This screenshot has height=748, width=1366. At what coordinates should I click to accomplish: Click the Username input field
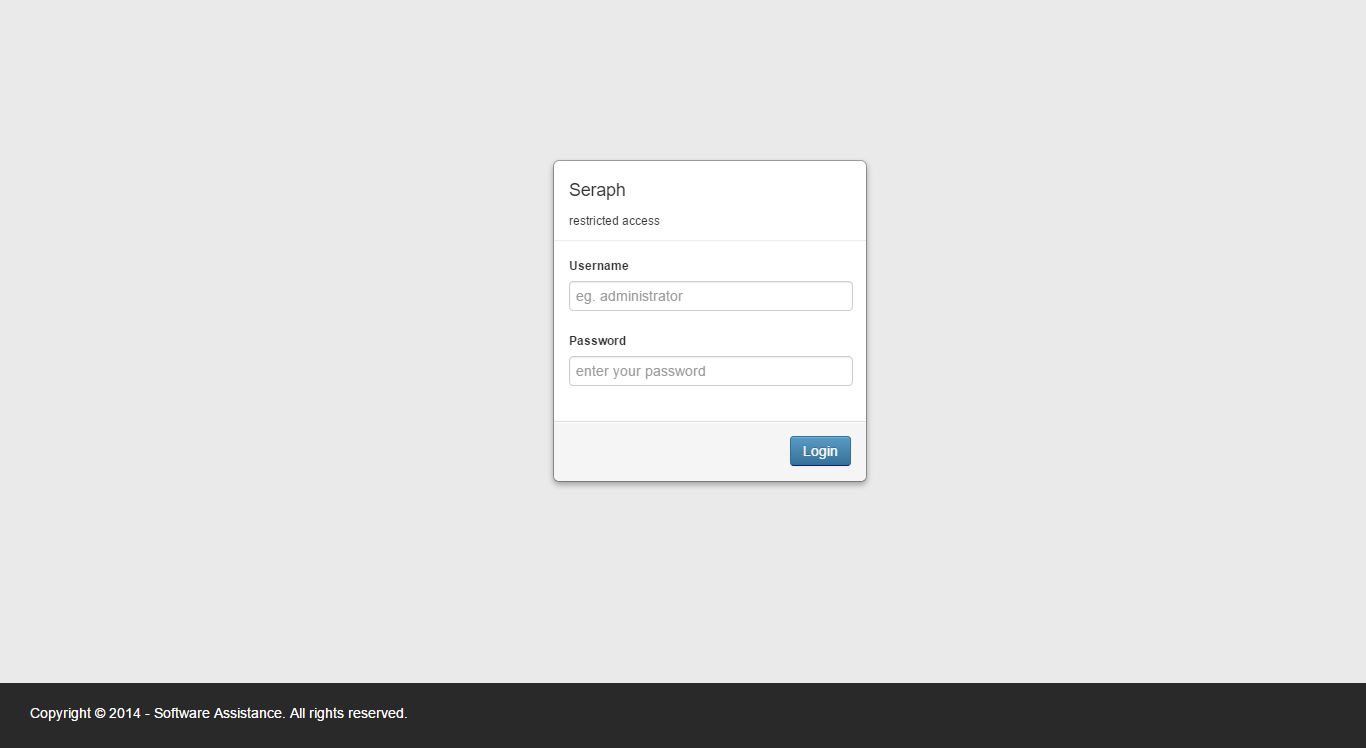click(x=710, y=296)
